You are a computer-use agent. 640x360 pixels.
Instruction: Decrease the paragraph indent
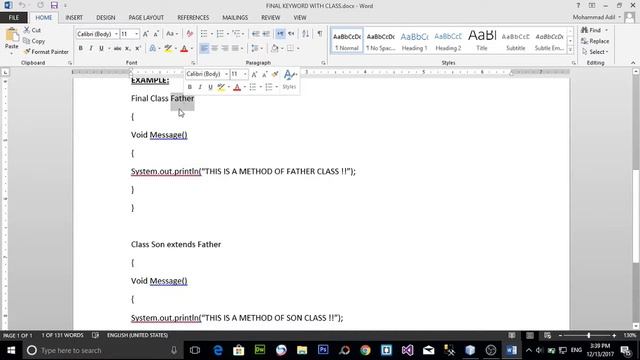[256, 34]
